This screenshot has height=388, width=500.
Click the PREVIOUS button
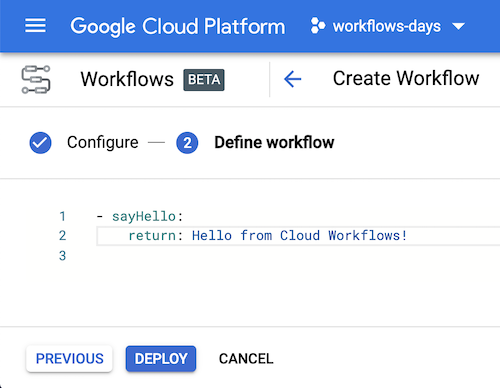(x=69, y=359)
